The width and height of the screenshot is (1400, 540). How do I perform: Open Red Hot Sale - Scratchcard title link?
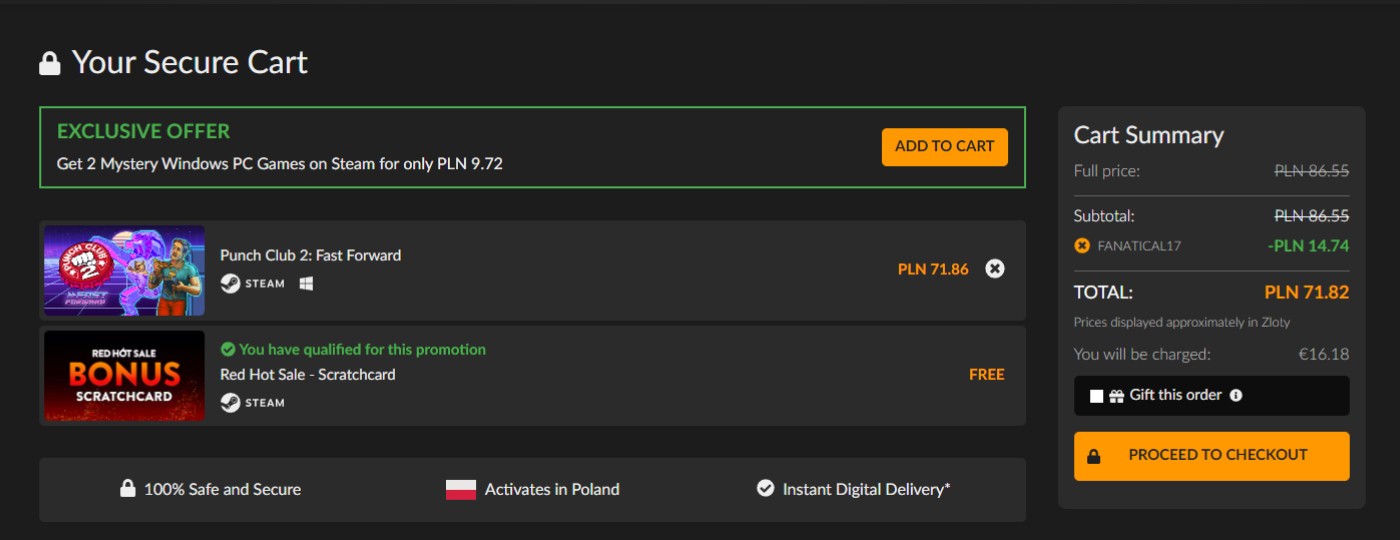(308, 375)
